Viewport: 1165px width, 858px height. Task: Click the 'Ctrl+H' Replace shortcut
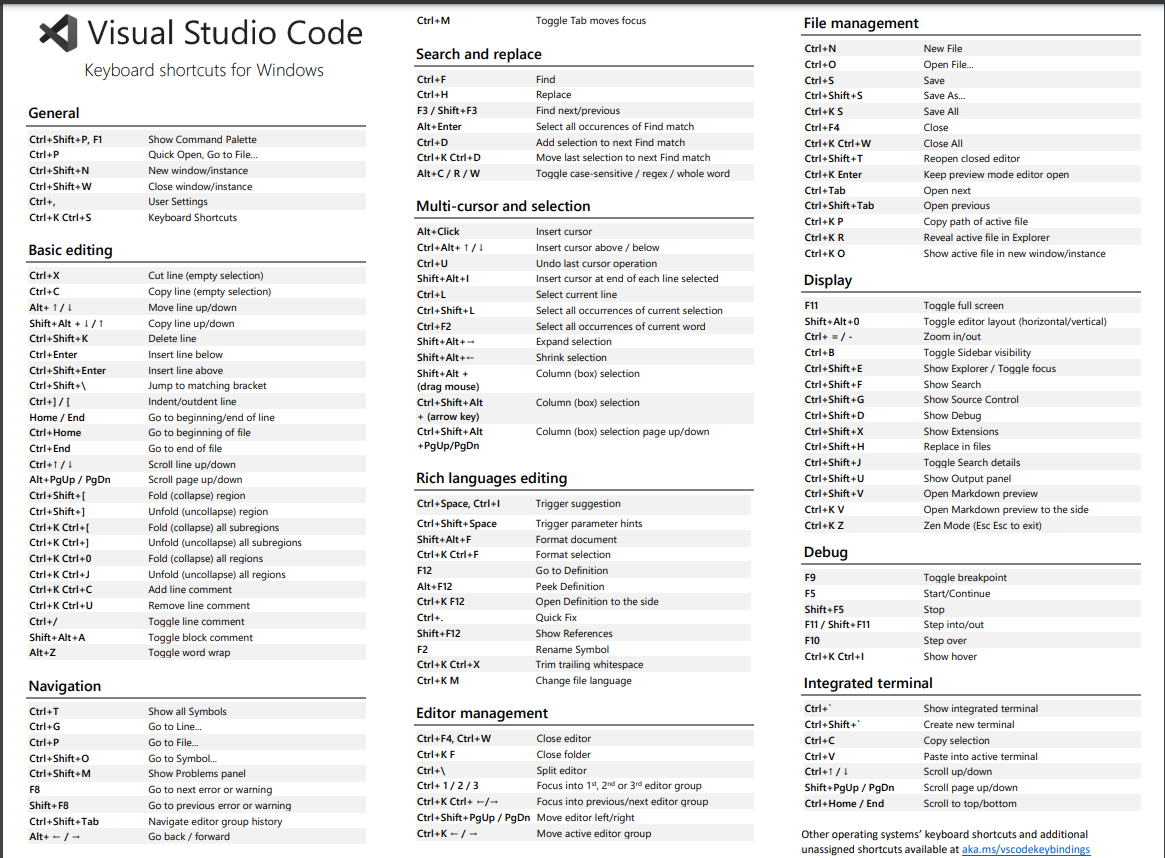tap(432, 95)
